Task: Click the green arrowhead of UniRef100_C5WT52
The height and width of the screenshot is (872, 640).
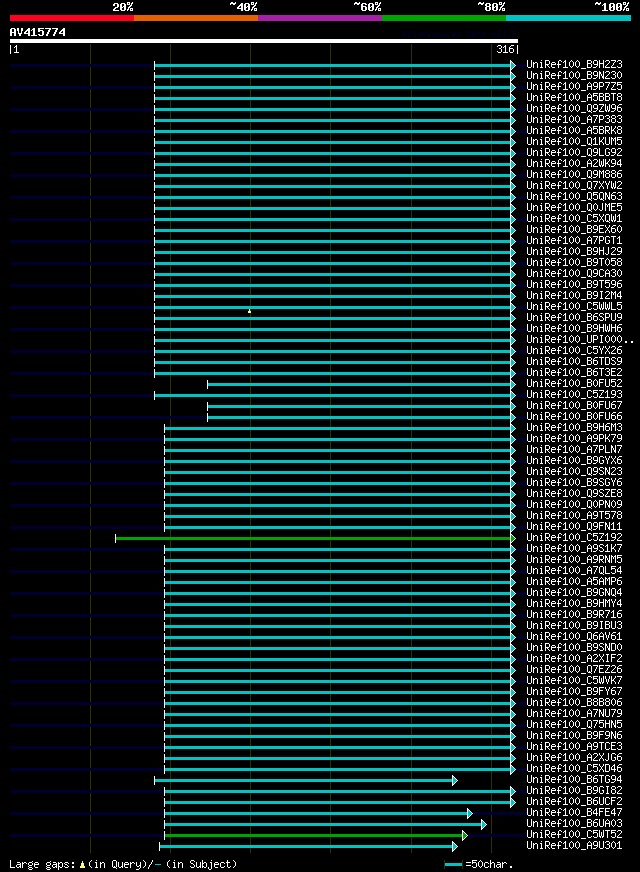Action: [465, 835]
